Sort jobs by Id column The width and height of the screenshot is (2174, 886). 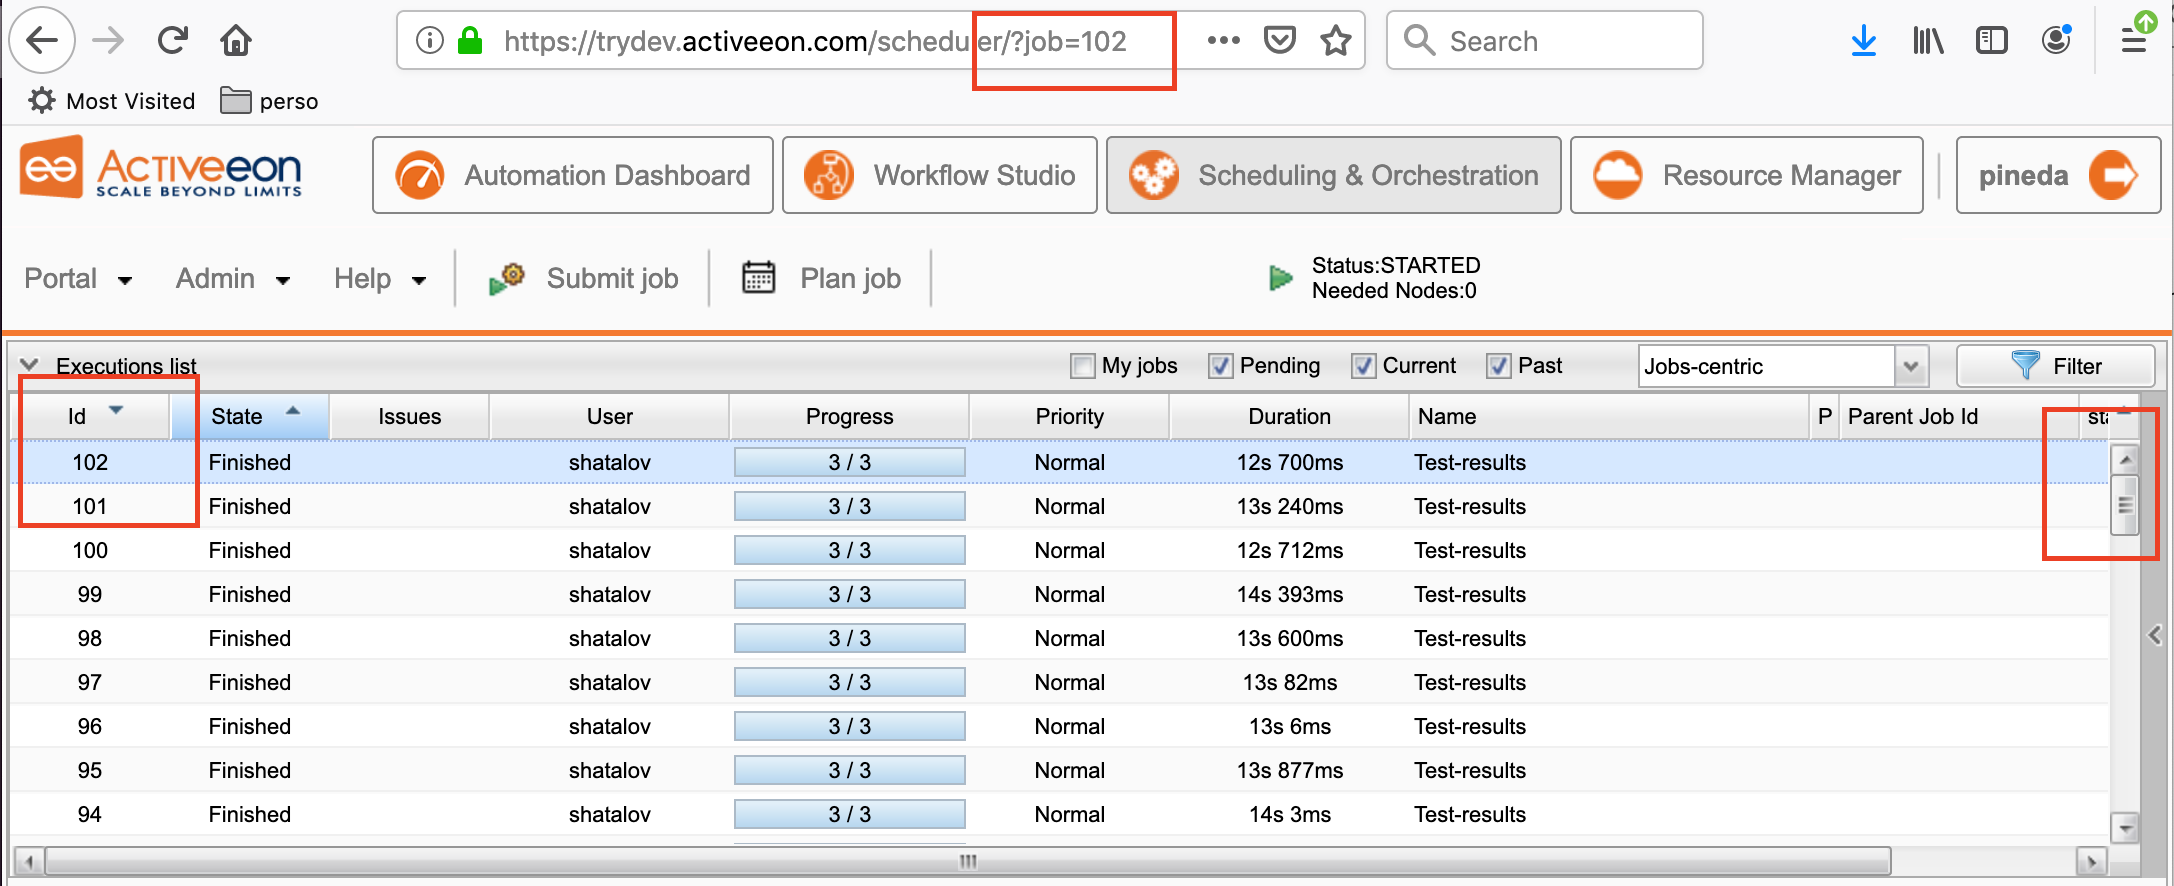[x=90, y=416]
